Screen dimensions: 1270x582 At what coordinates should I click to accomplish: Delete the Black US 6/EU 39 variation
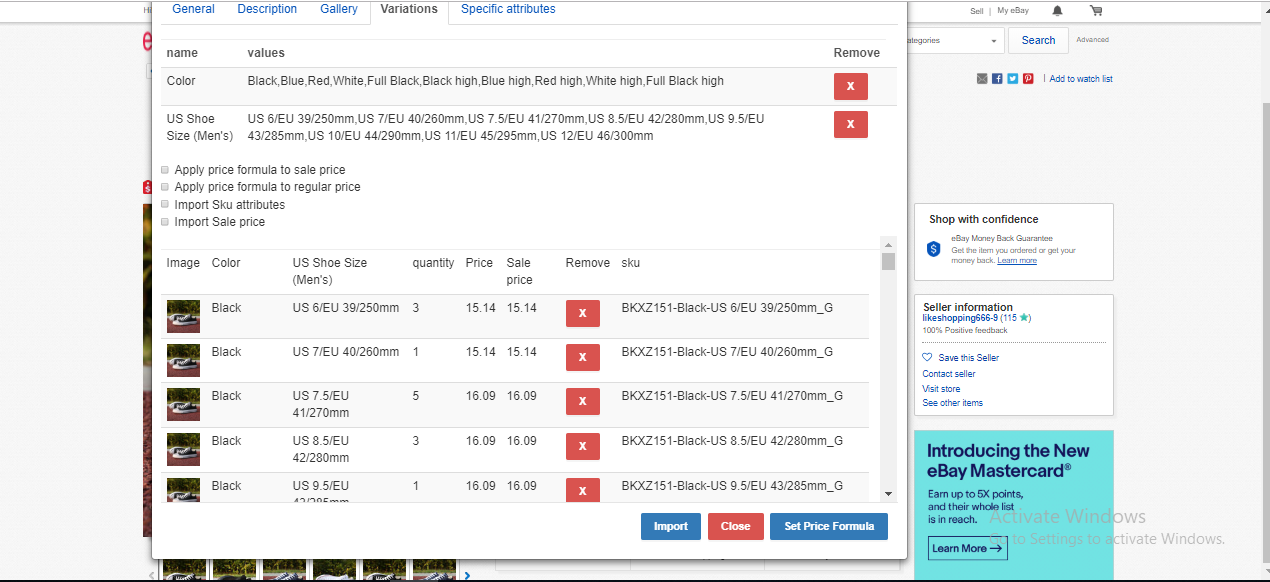click(582, 314)
